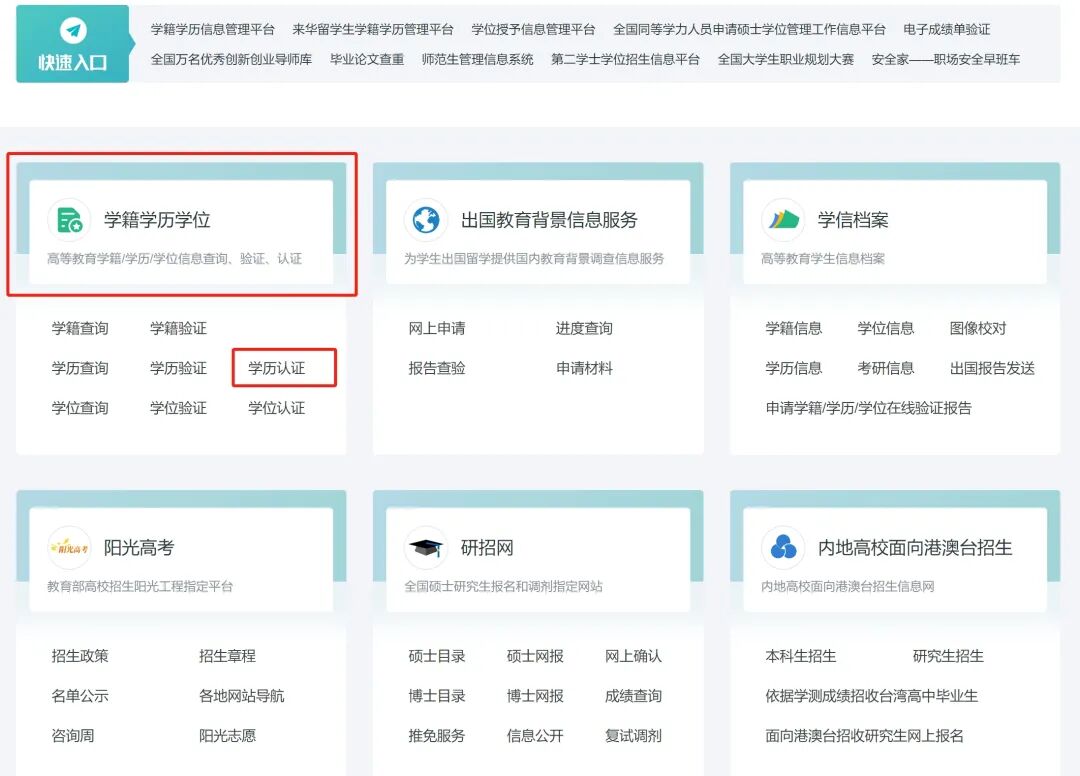Click 进度查询 link
This screenshot has width=1080, height=776.
coord(584,328)
